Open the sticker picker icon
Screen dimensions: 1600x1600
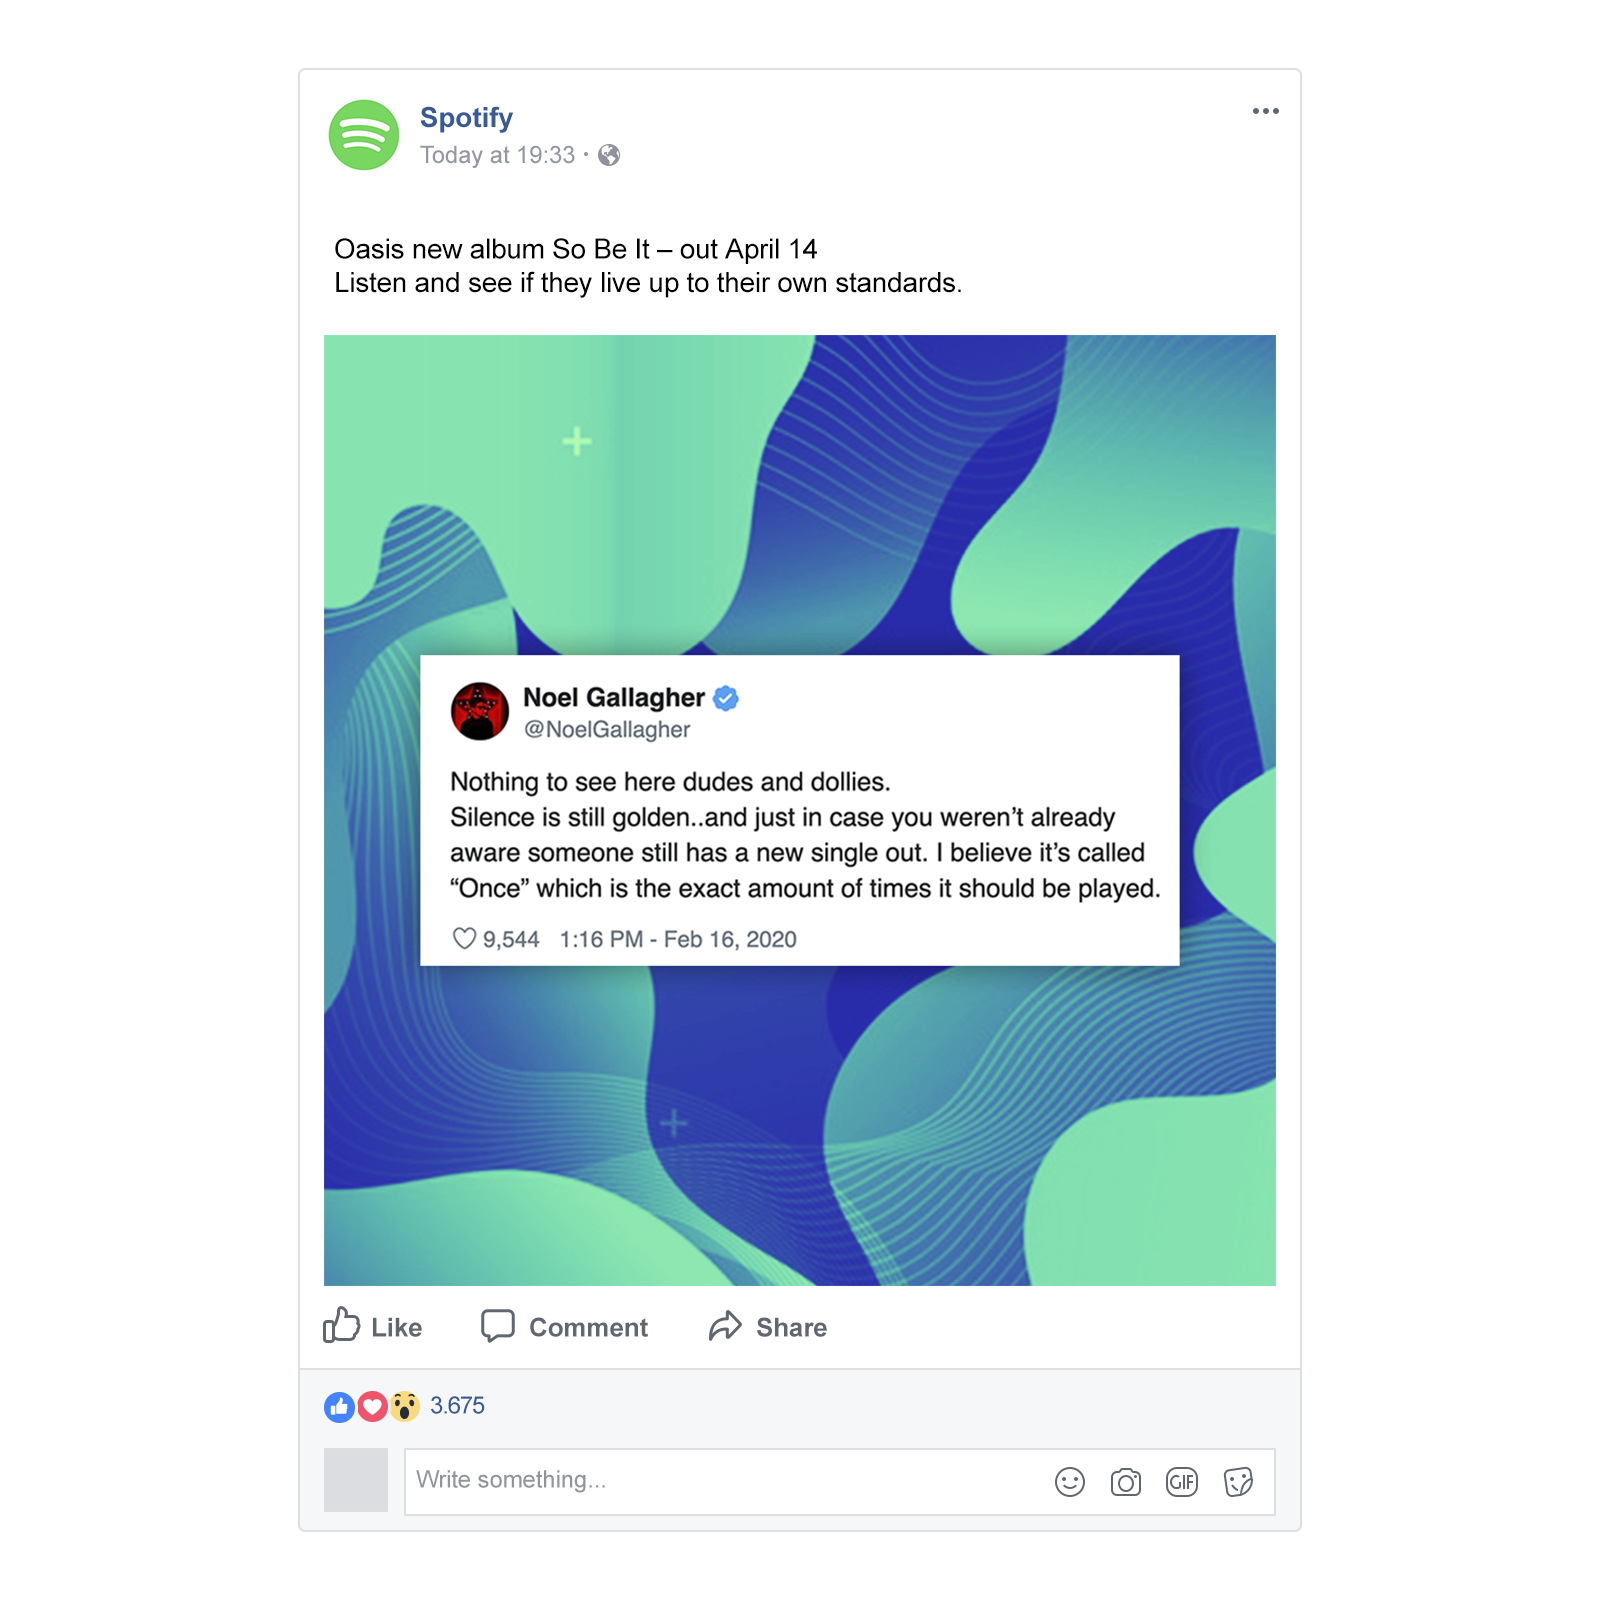(1238, 1482)
